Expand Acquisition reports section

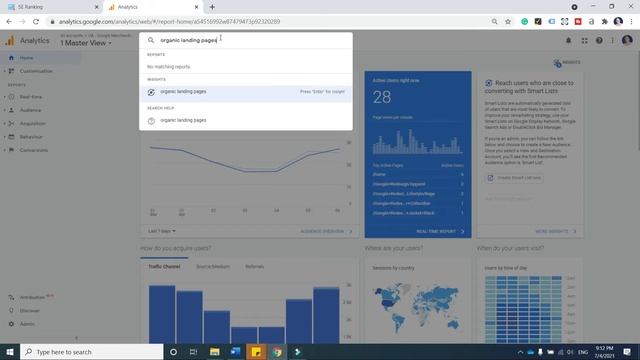[33, 124]
